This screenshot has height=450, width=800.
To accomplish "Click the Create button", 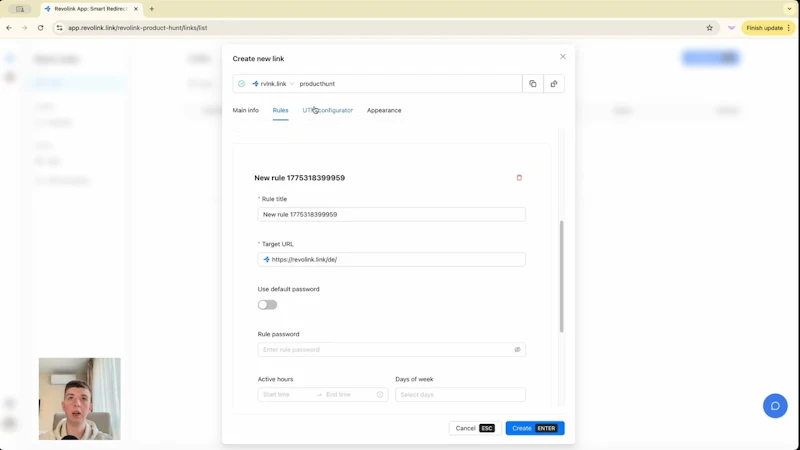I will 535,428.
